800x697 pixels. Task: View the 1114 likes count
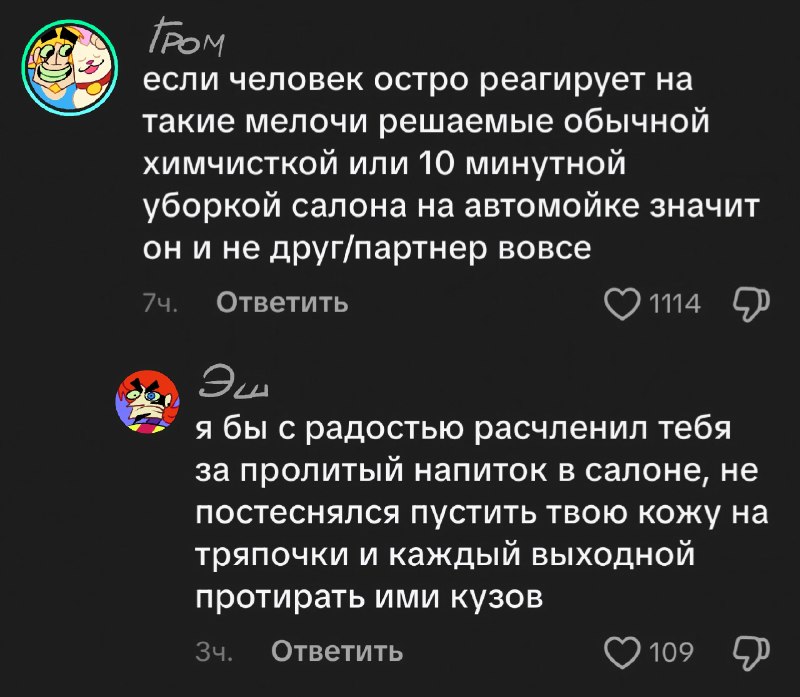(675, 305)
